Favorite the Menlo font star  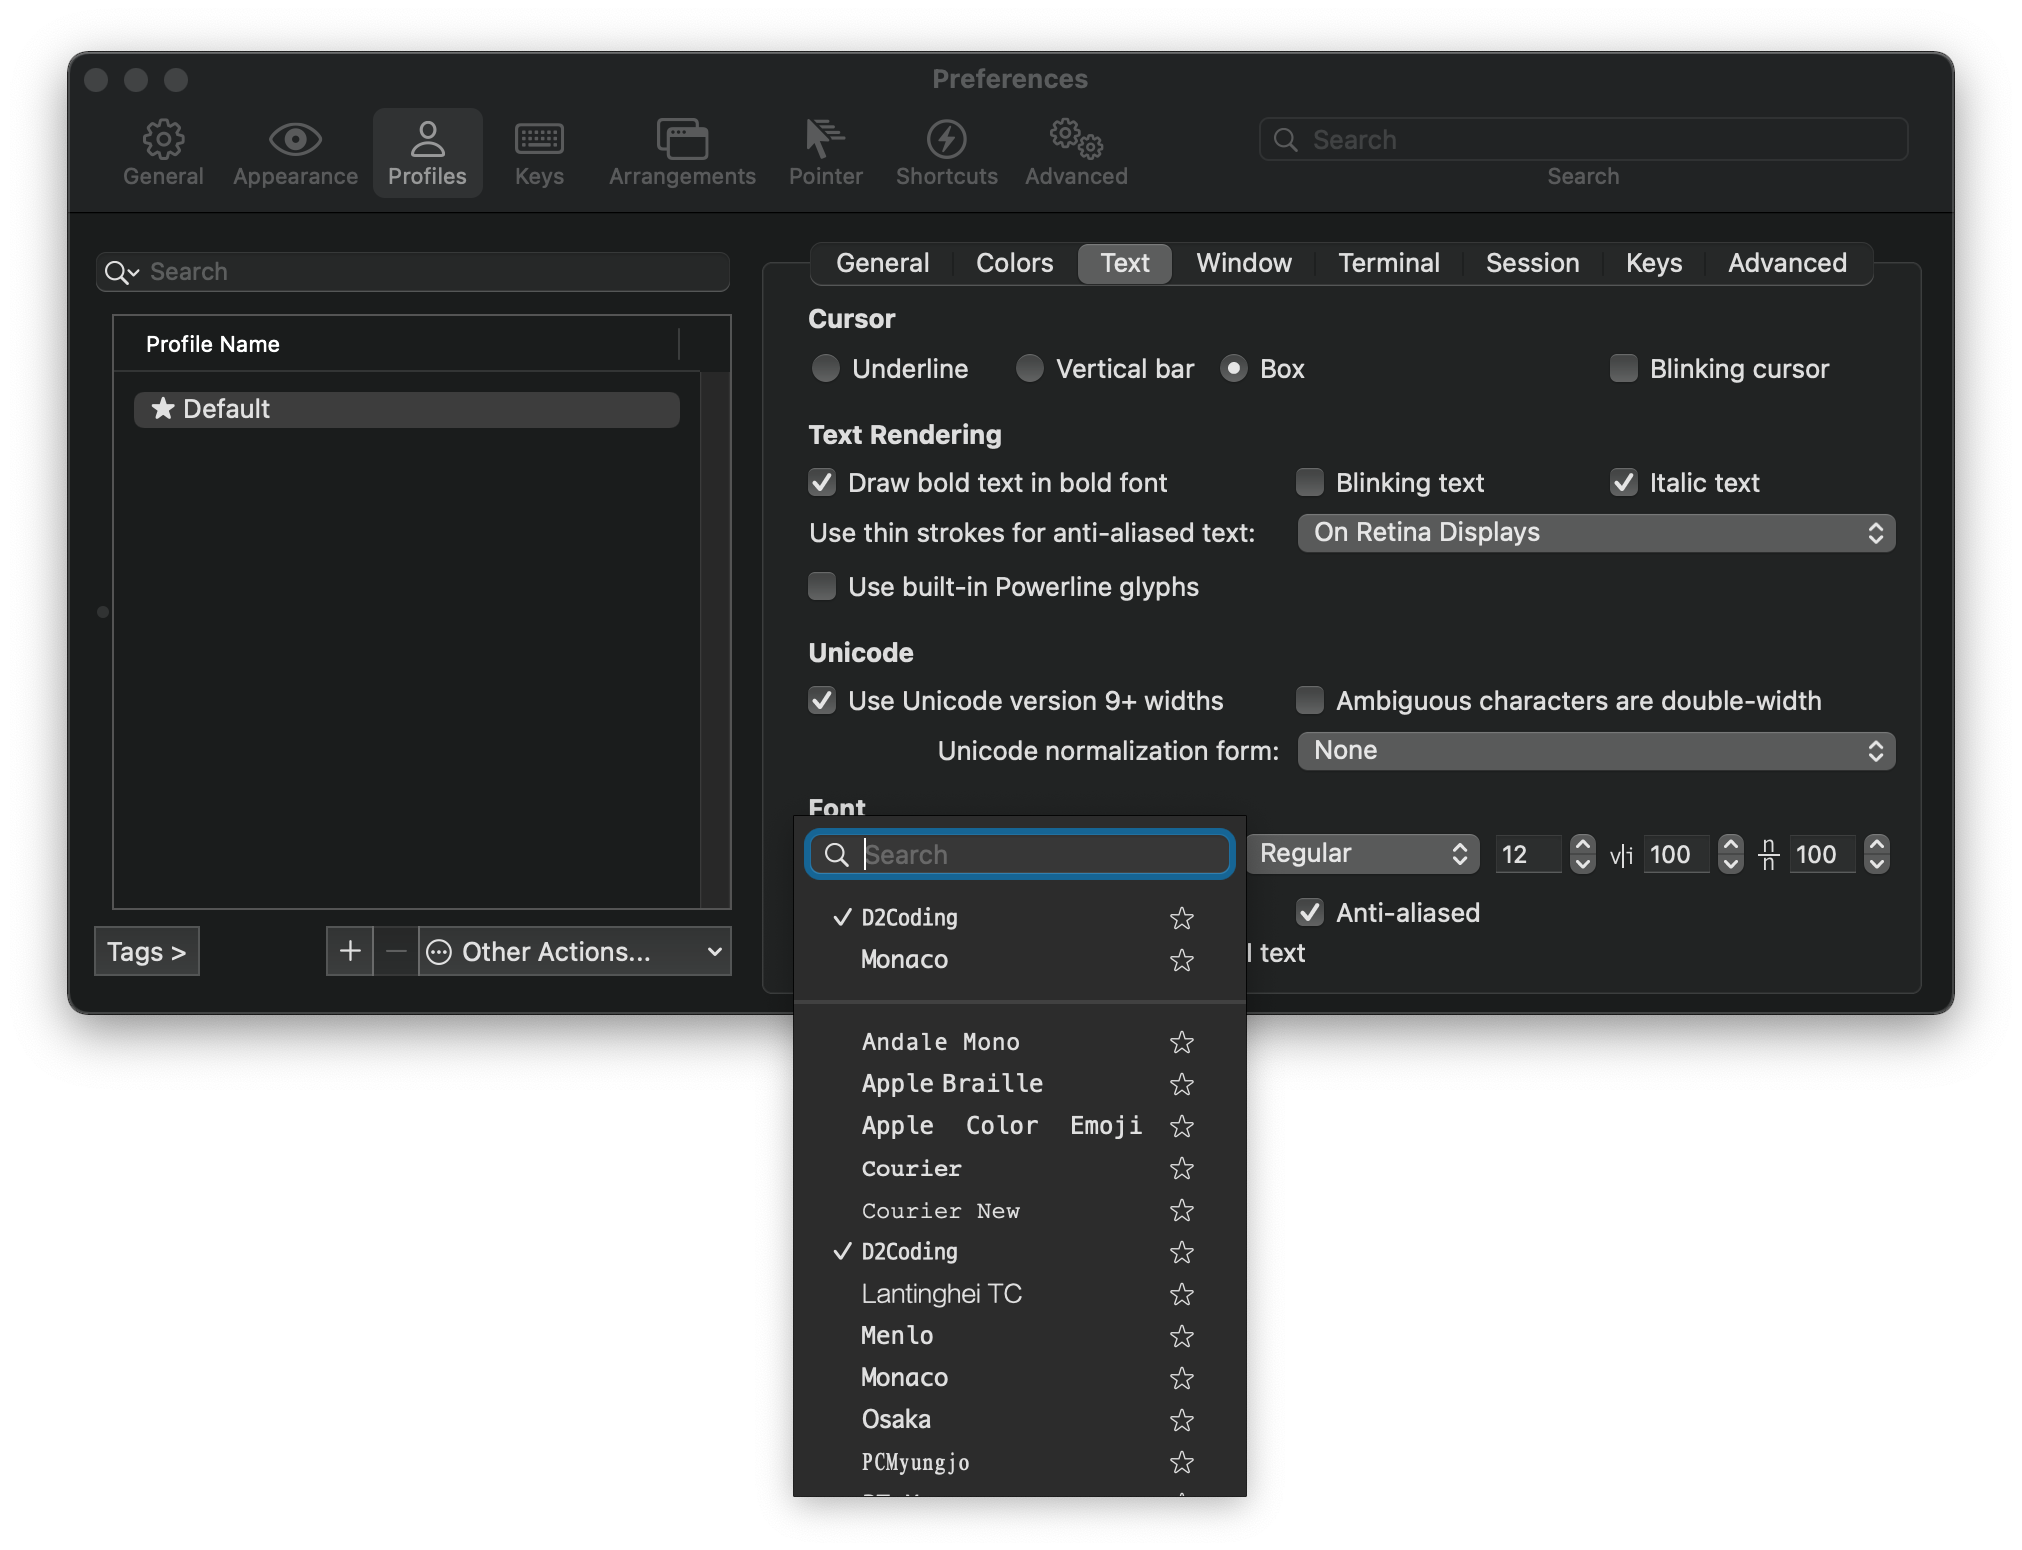(1182, 1336)
